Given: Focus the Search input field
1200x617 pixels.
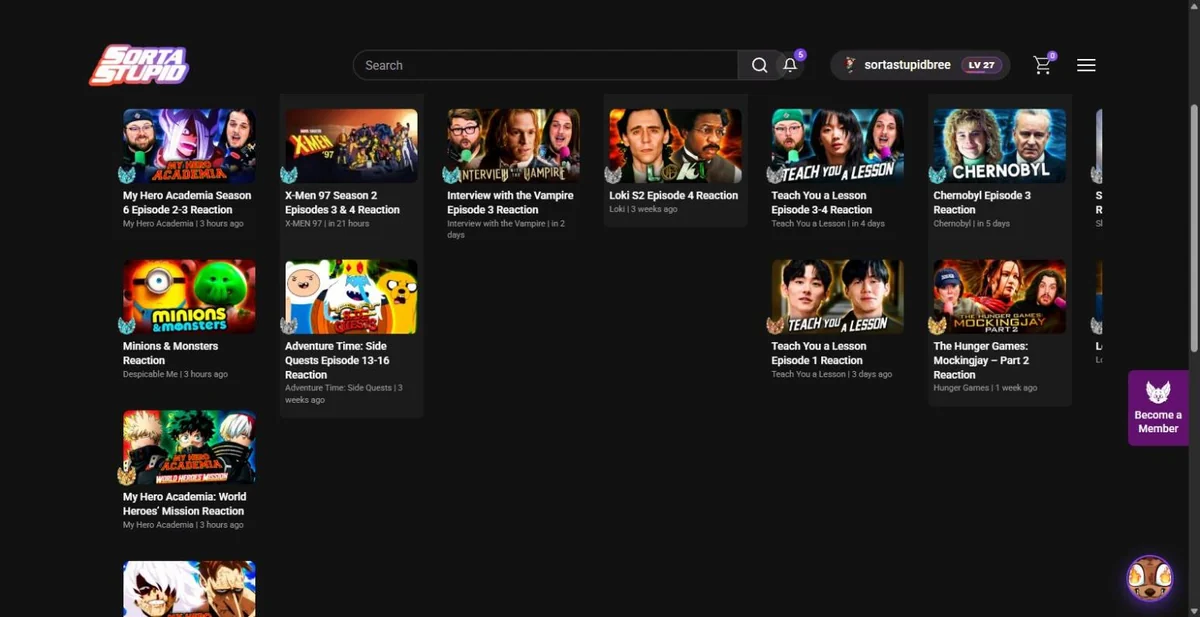Looking at the screenshot, I should click(545, 65).
